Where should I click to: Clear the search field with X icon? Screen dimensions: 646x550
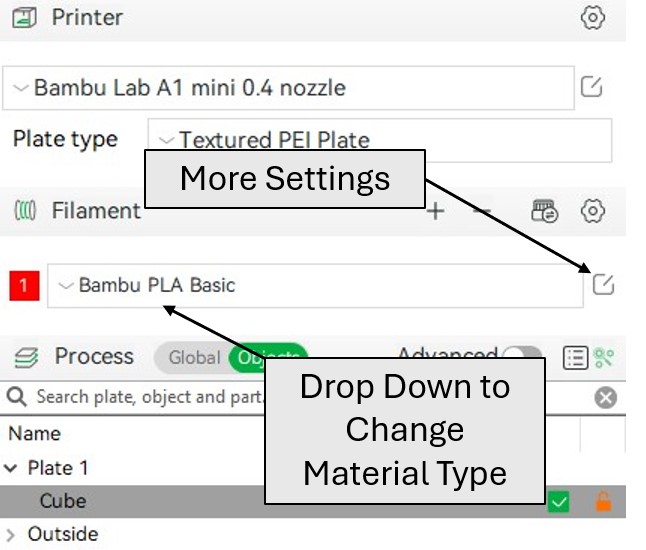pos(605,398)
